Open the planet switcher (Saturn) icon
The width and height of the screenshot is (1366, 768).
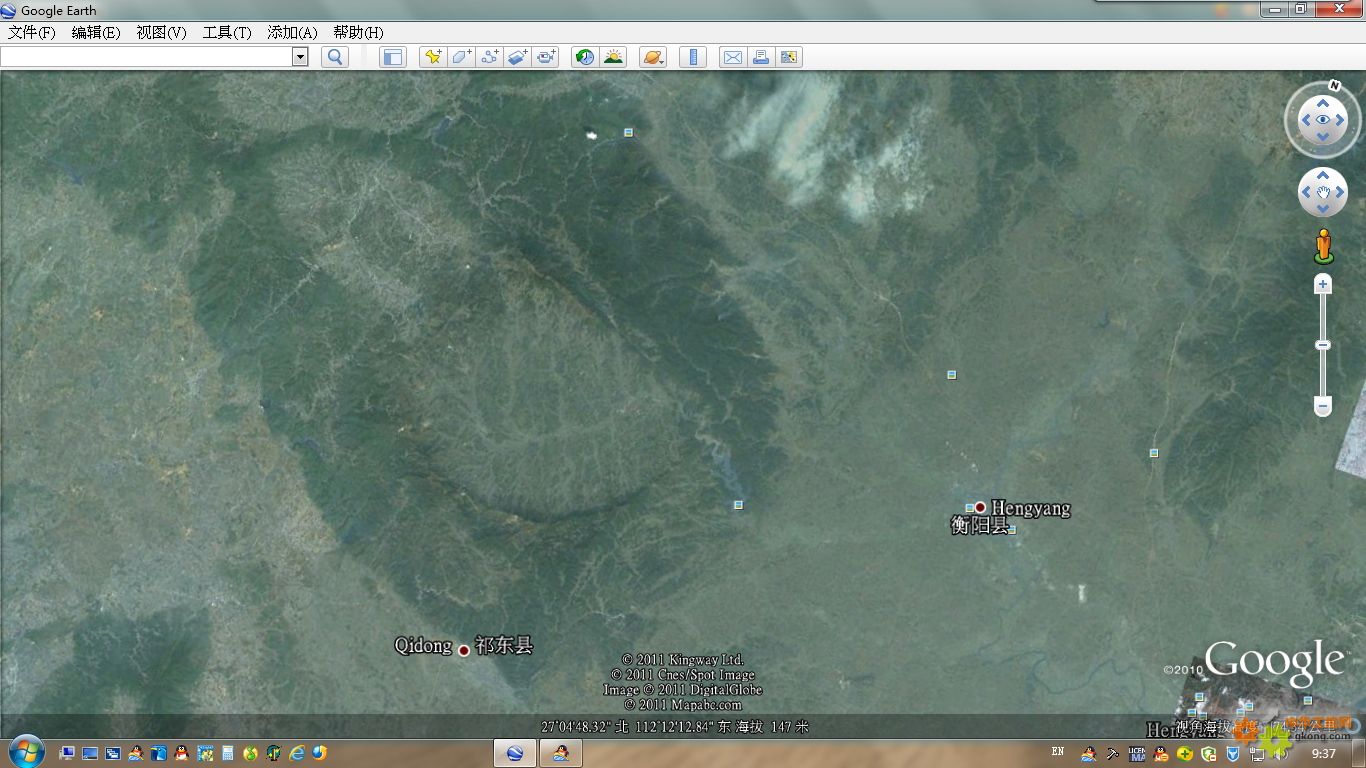point(653,57)
